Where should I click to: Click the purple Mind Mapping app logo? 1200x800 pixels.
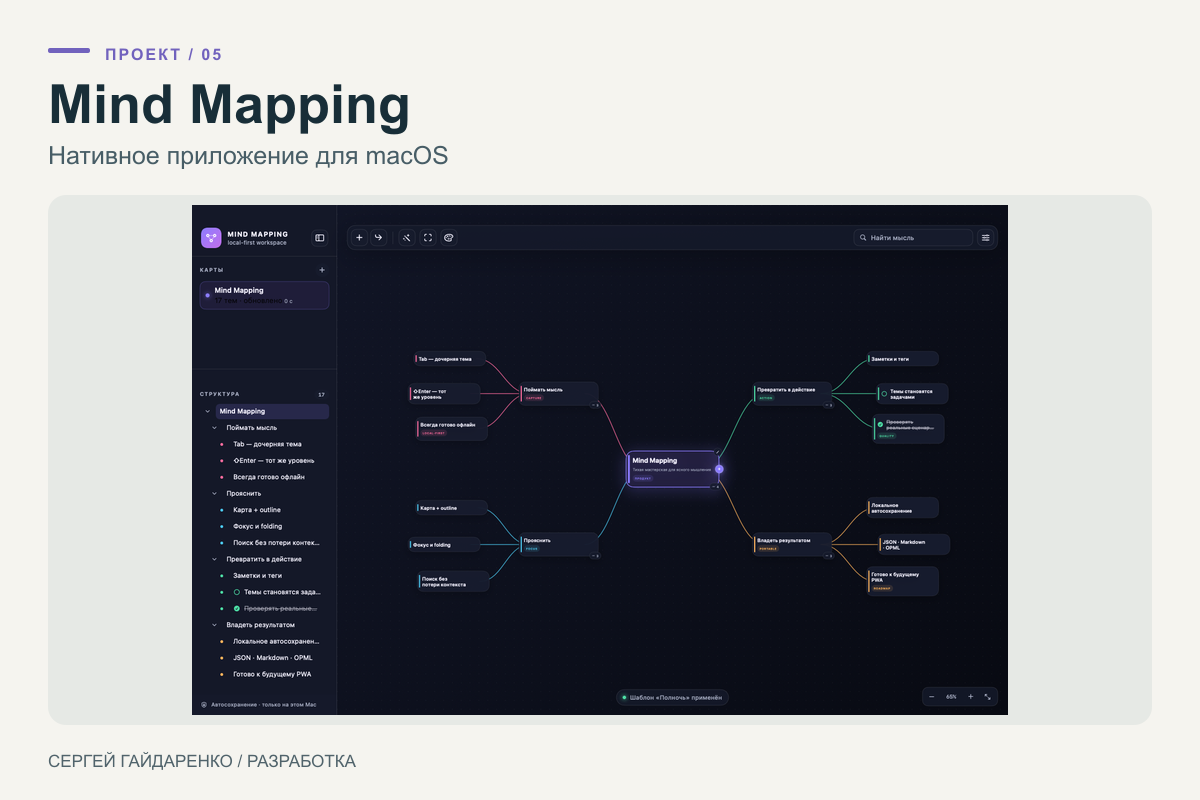coord(211,238)
